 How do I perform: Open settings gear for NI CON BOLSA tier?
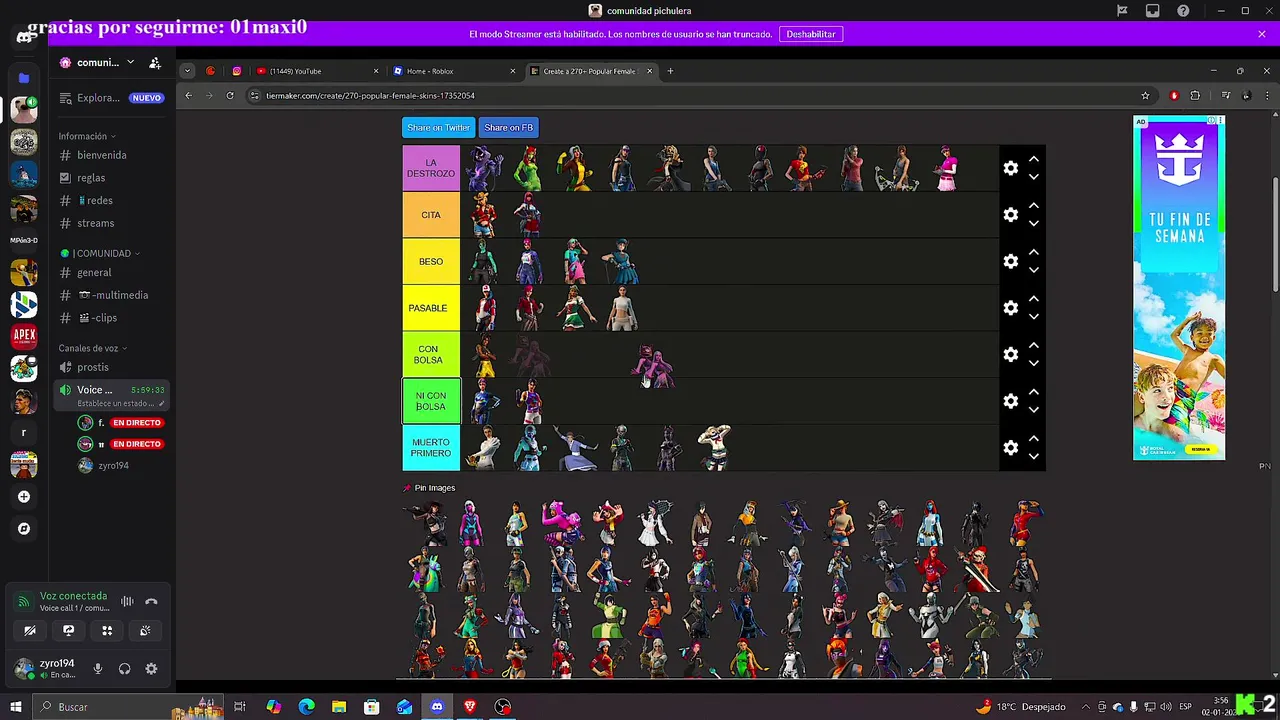pyautogui.click(x=1011, y=401)
